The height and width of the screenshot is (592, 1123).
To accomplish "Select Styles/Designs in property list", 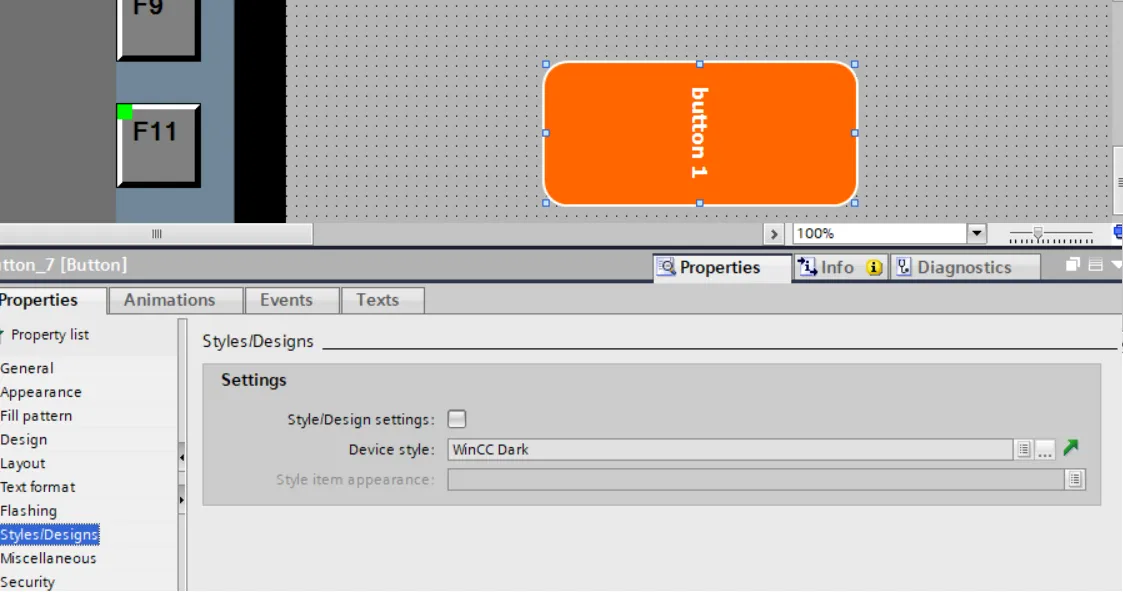I will (49, 534).
